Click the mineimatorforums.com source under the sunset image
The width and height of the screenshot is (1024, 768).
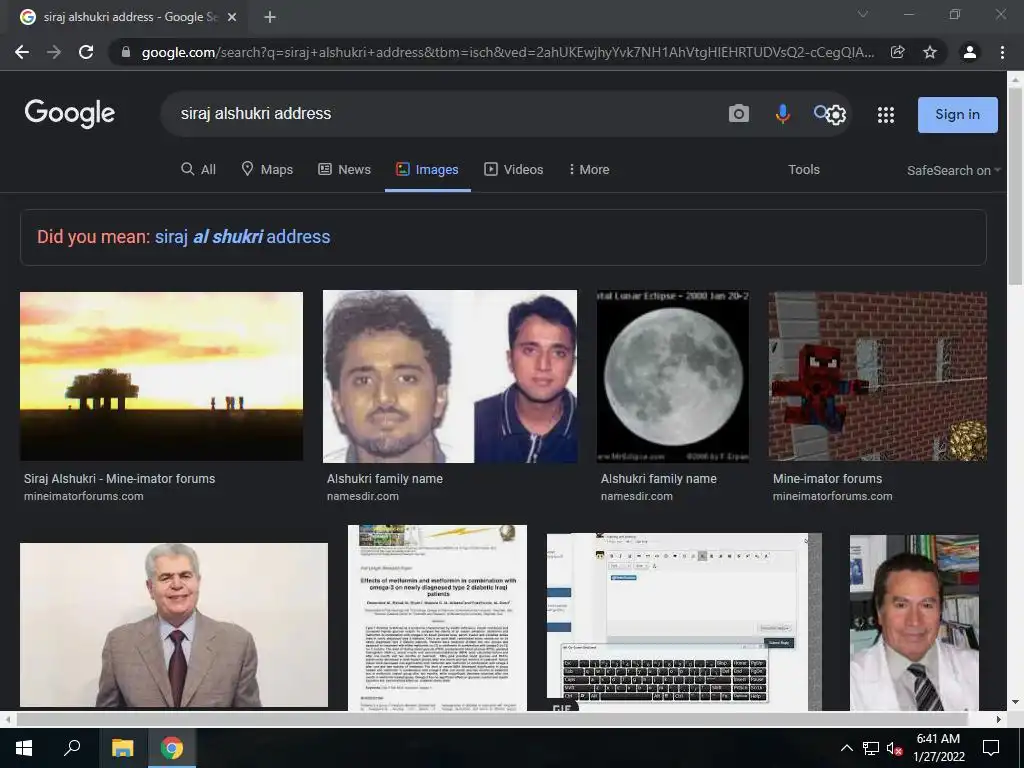click(x=84, y=496)
